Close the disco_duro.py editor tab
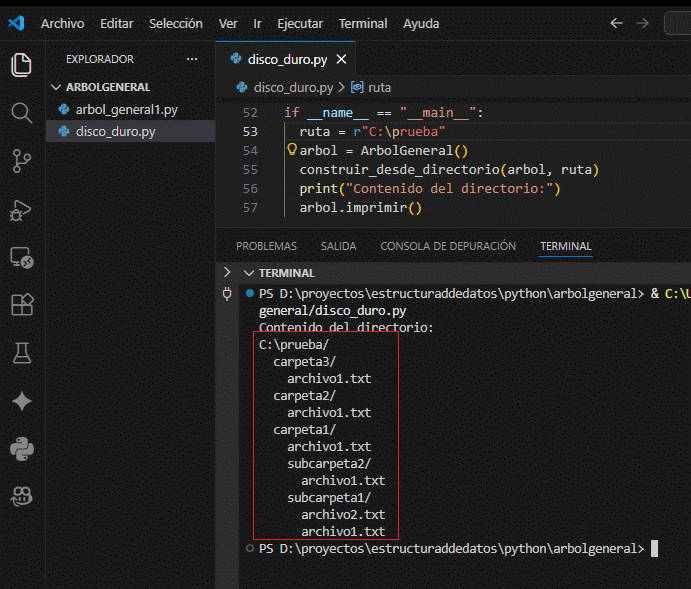691x589 pixels. pos(341,59)
